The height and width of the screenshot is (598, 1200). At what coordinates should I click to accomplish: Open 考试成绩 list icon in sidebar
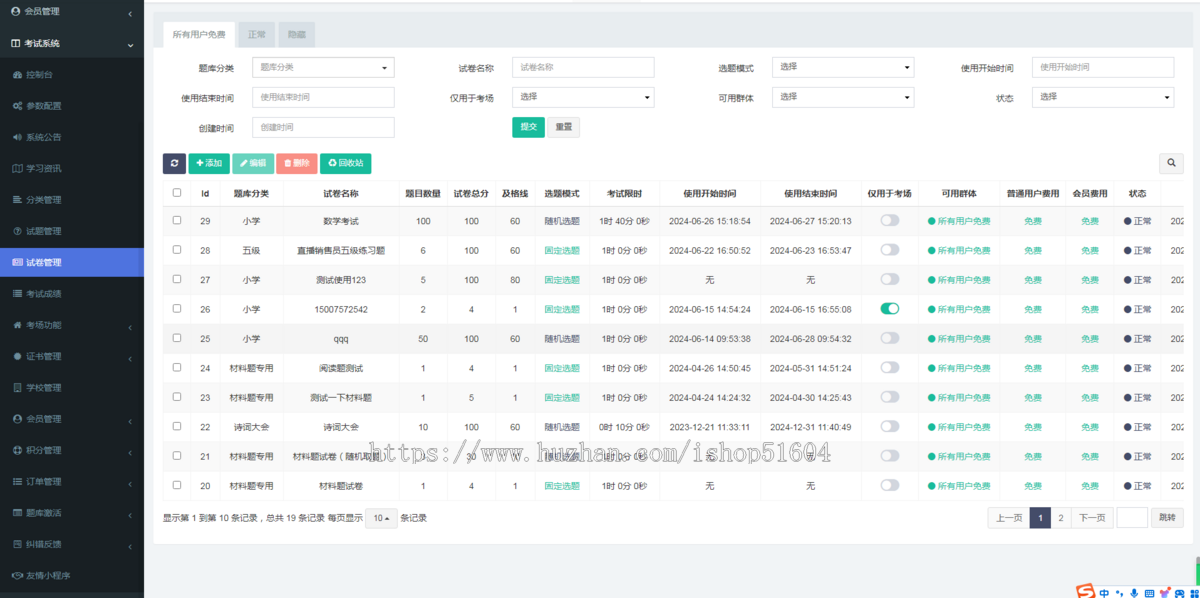tap(17, 293)
